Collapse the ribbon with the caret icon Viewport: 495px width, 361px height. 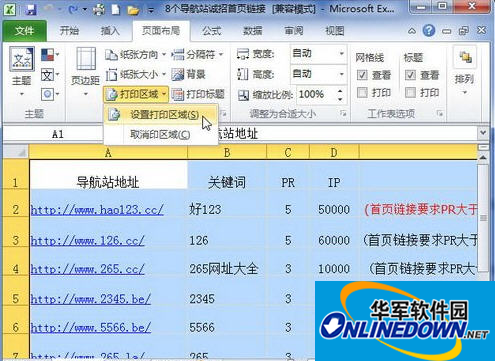point(412,31)
